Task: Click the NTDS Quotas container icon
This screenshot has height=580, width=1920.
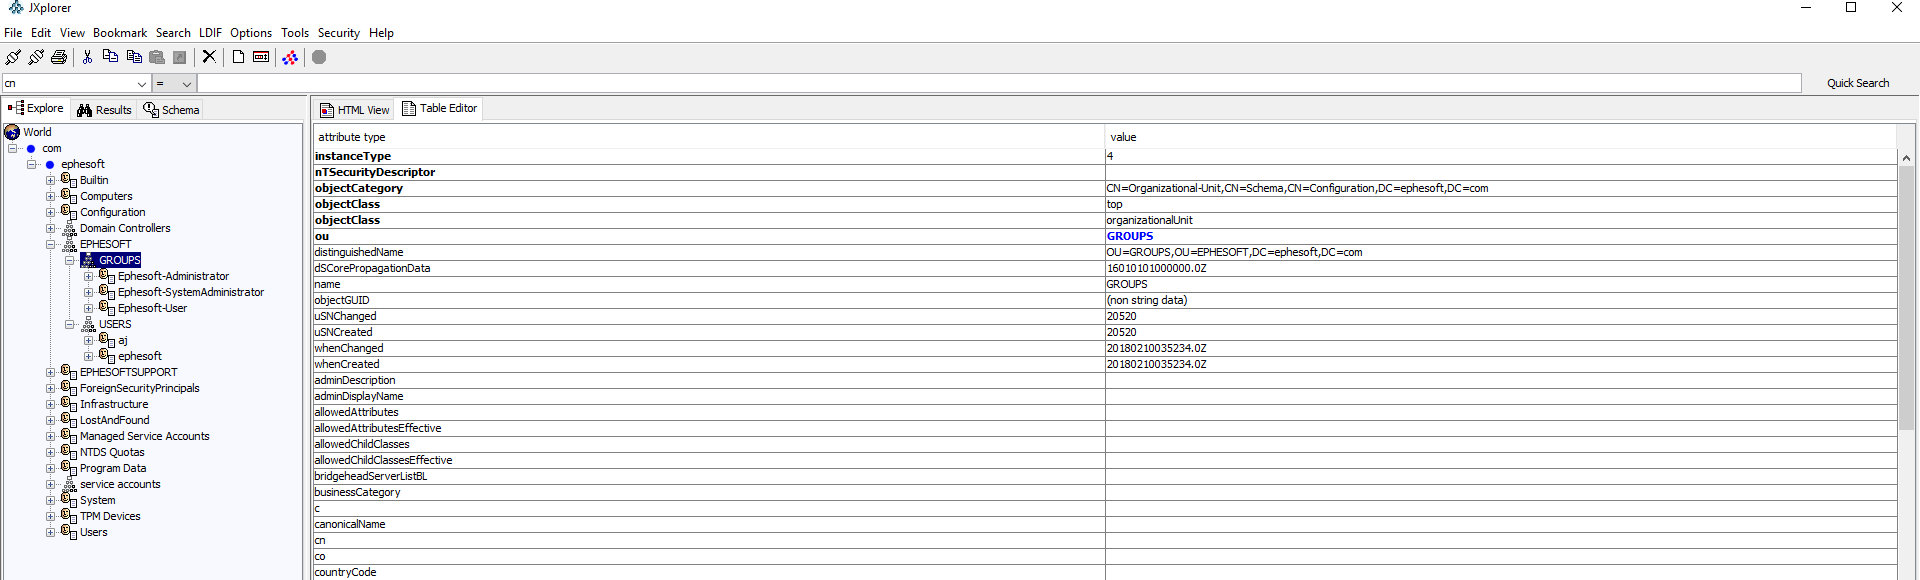Action: click(x=69, y=452)
